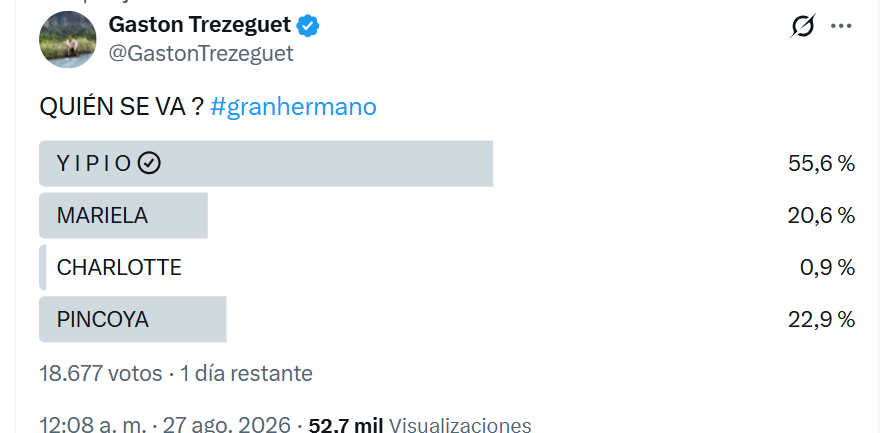Select the YIPIO poll option
The width and height of the screenshot is (885, 433).
point(447,164)
